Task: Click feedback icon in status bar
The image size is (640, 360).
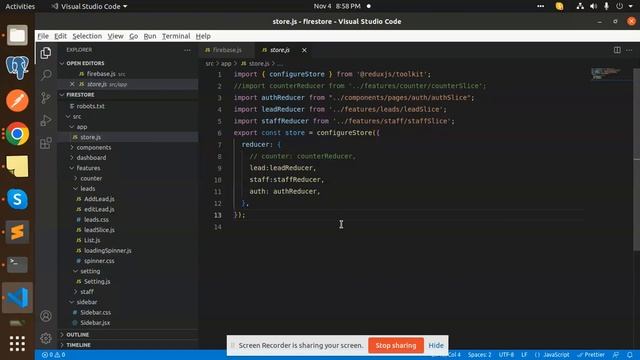Action: [616, 355]
